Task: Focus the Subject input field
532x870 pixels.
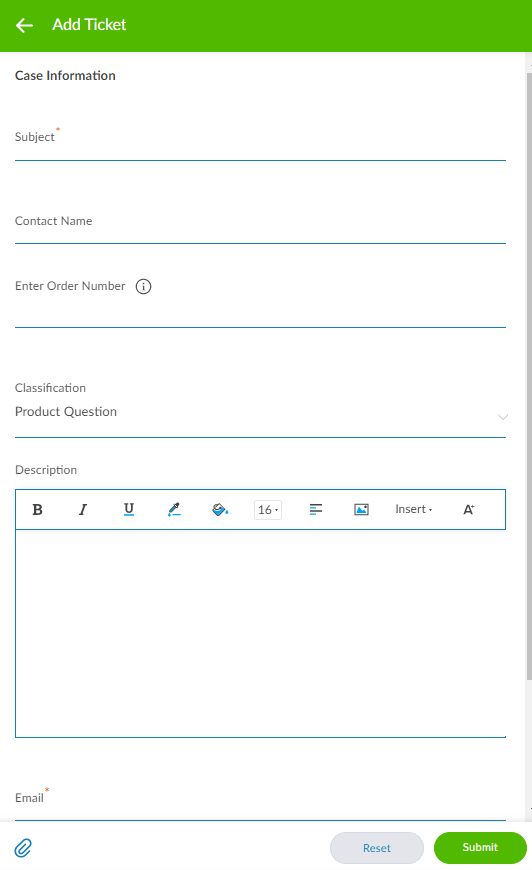Action: 260,144
